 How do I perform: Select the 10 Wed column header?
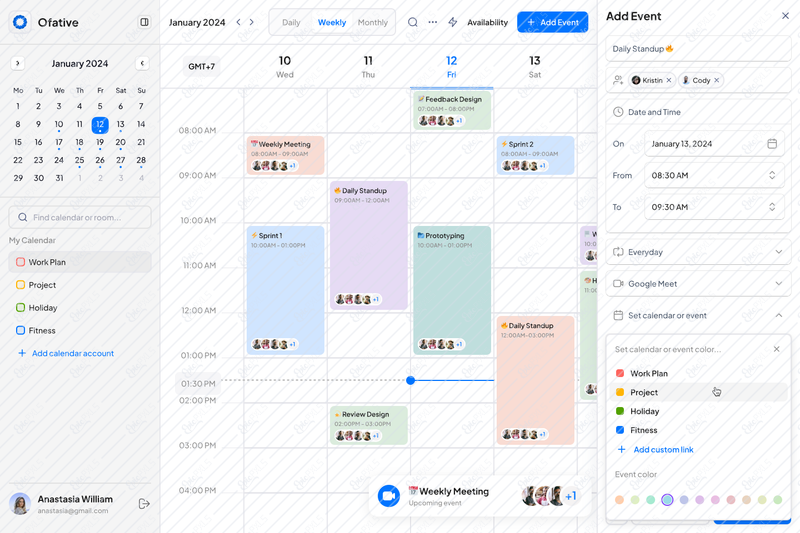click(x=285, y=67)
